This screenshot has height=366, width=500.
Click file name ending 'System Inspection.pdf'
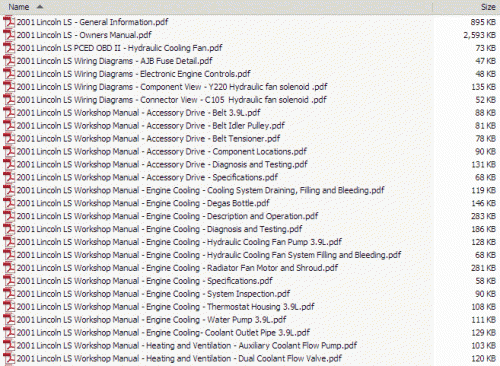pos(153,294)
